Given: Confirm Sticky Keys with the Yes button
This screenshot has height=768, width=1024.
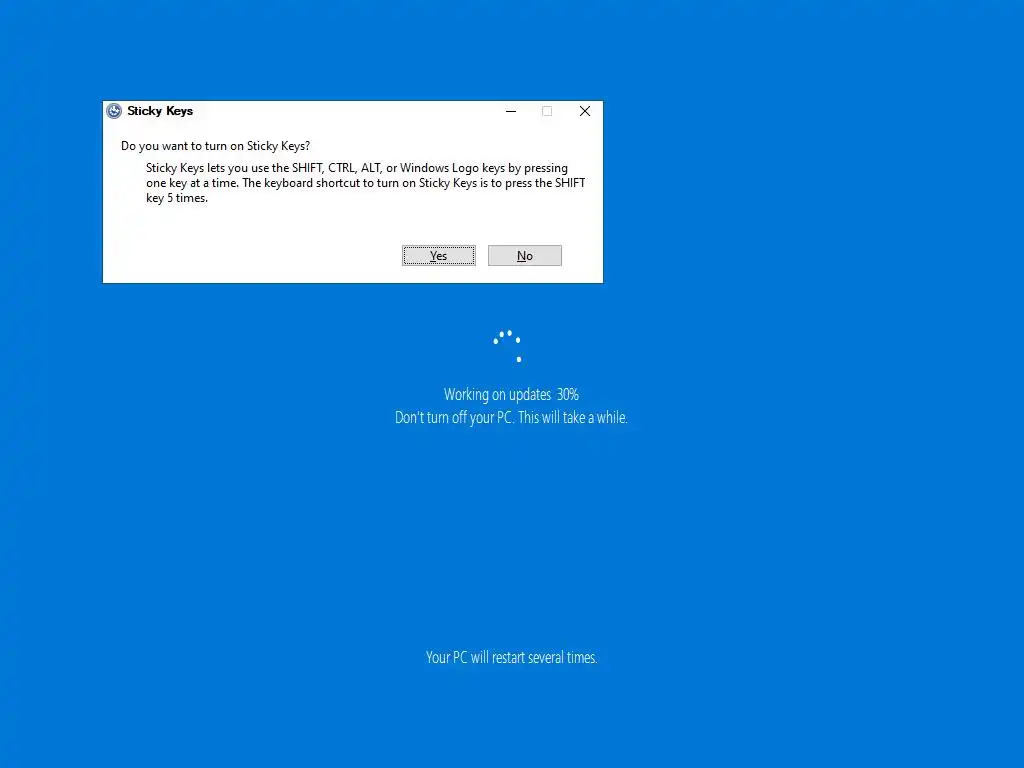Looking at the screenshot, I should [x=438, y=255].
